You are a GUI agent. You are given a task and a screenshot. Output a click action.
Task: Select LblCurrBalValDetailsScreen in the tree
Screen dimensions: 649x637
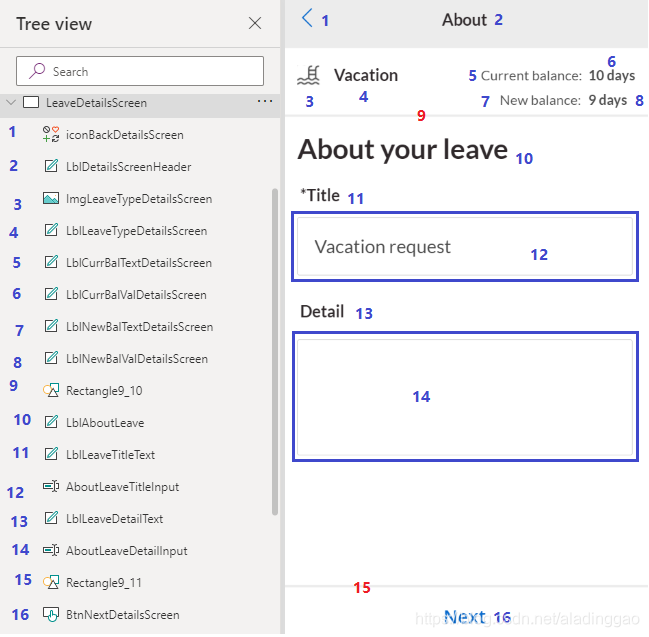[x=136, y=295]
